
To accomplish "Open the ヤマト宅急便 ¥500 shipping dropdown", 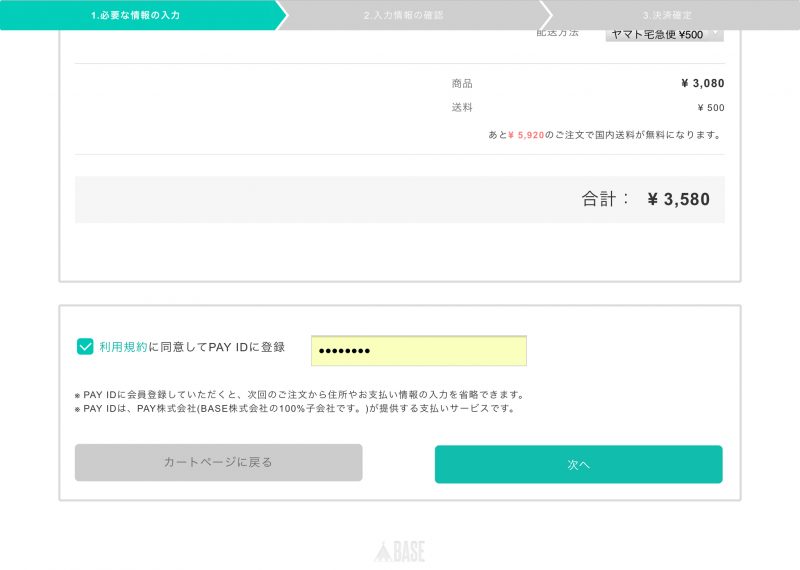I will [664, 33].
